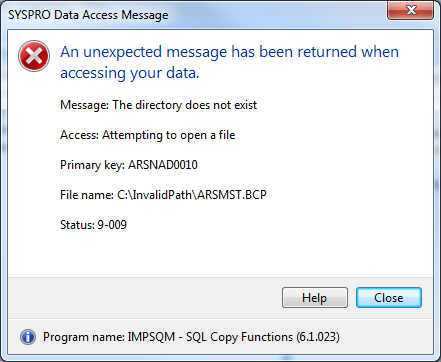The image size is (441, 362).
Task: Click the file path C:\InvalidPath\ARSMST.BCP
Action: (192, 195)
